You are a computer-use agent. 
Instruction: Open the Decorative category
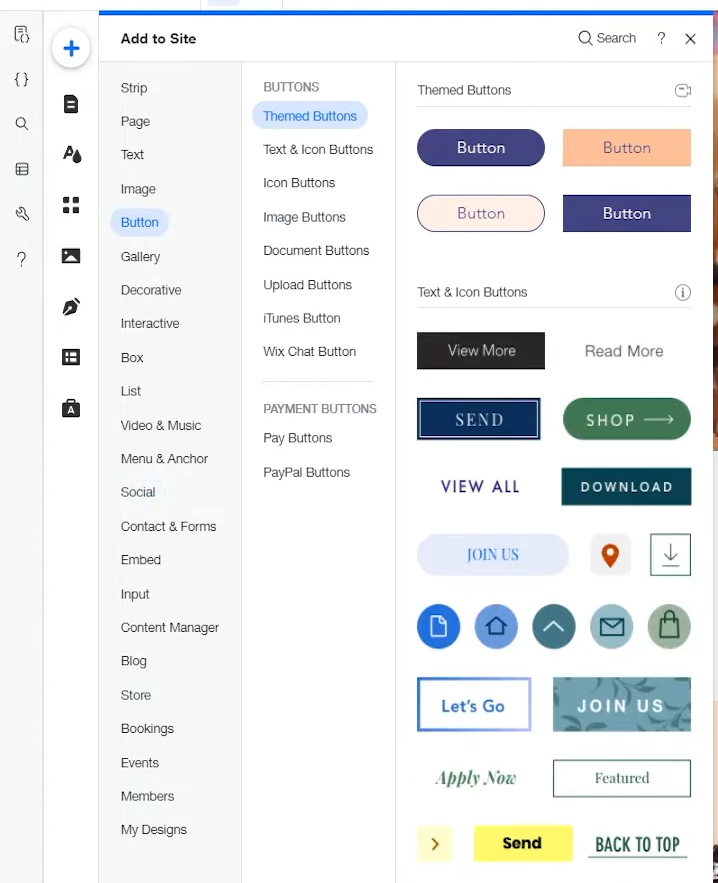[151, 290]
